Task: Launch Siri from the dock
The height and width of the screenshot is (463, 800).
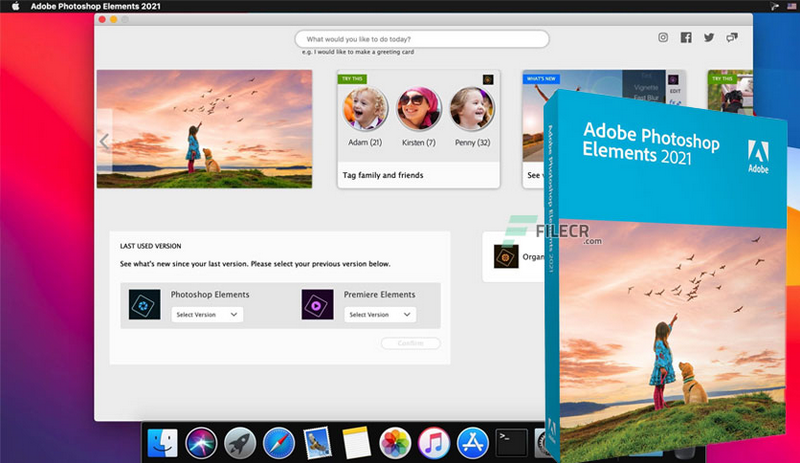Action: coord(201,443)
